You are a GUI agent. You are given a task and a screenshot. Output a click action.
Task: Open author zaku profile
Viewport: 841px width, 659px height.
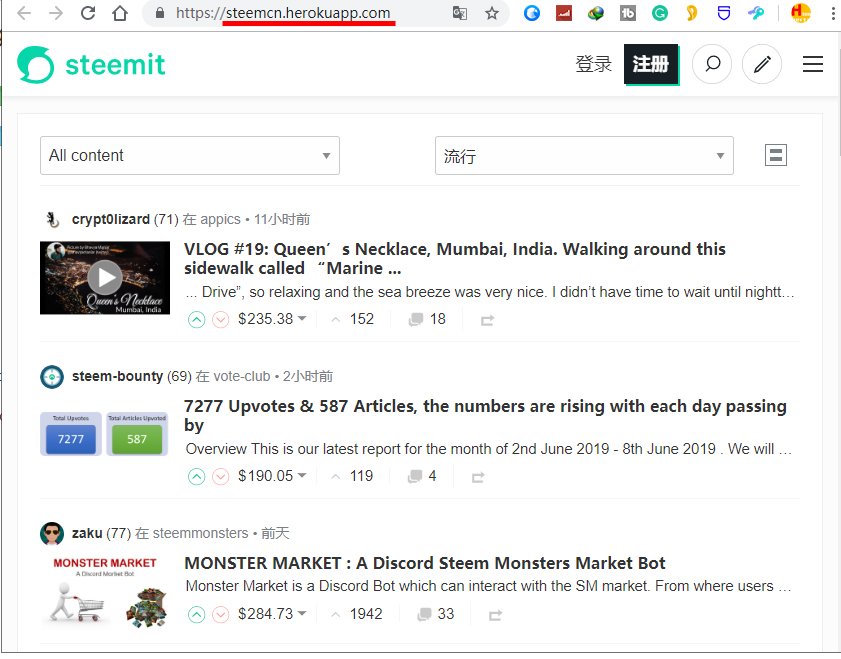click(87, 534)
